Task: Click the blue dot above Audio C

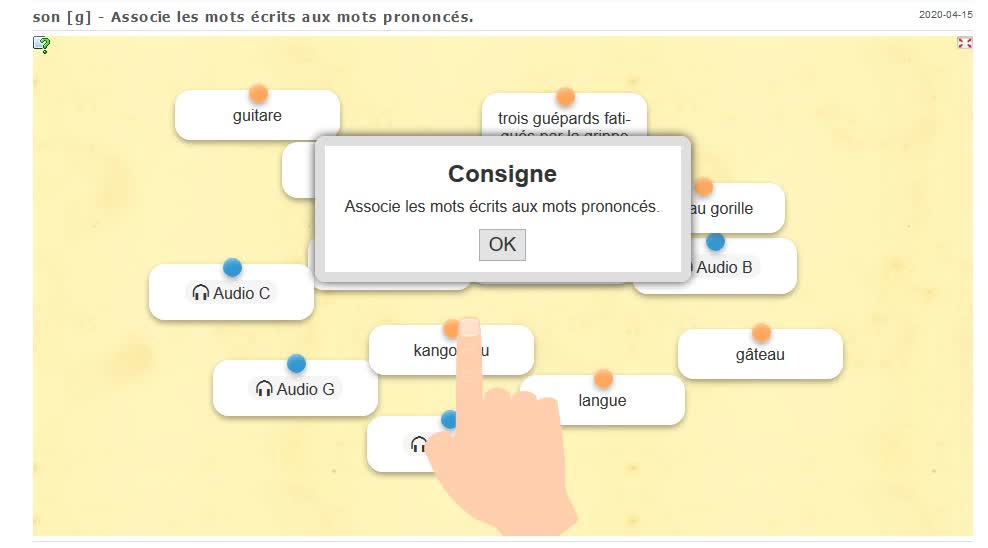Action: pyautogui.click(x=232, y=267)
